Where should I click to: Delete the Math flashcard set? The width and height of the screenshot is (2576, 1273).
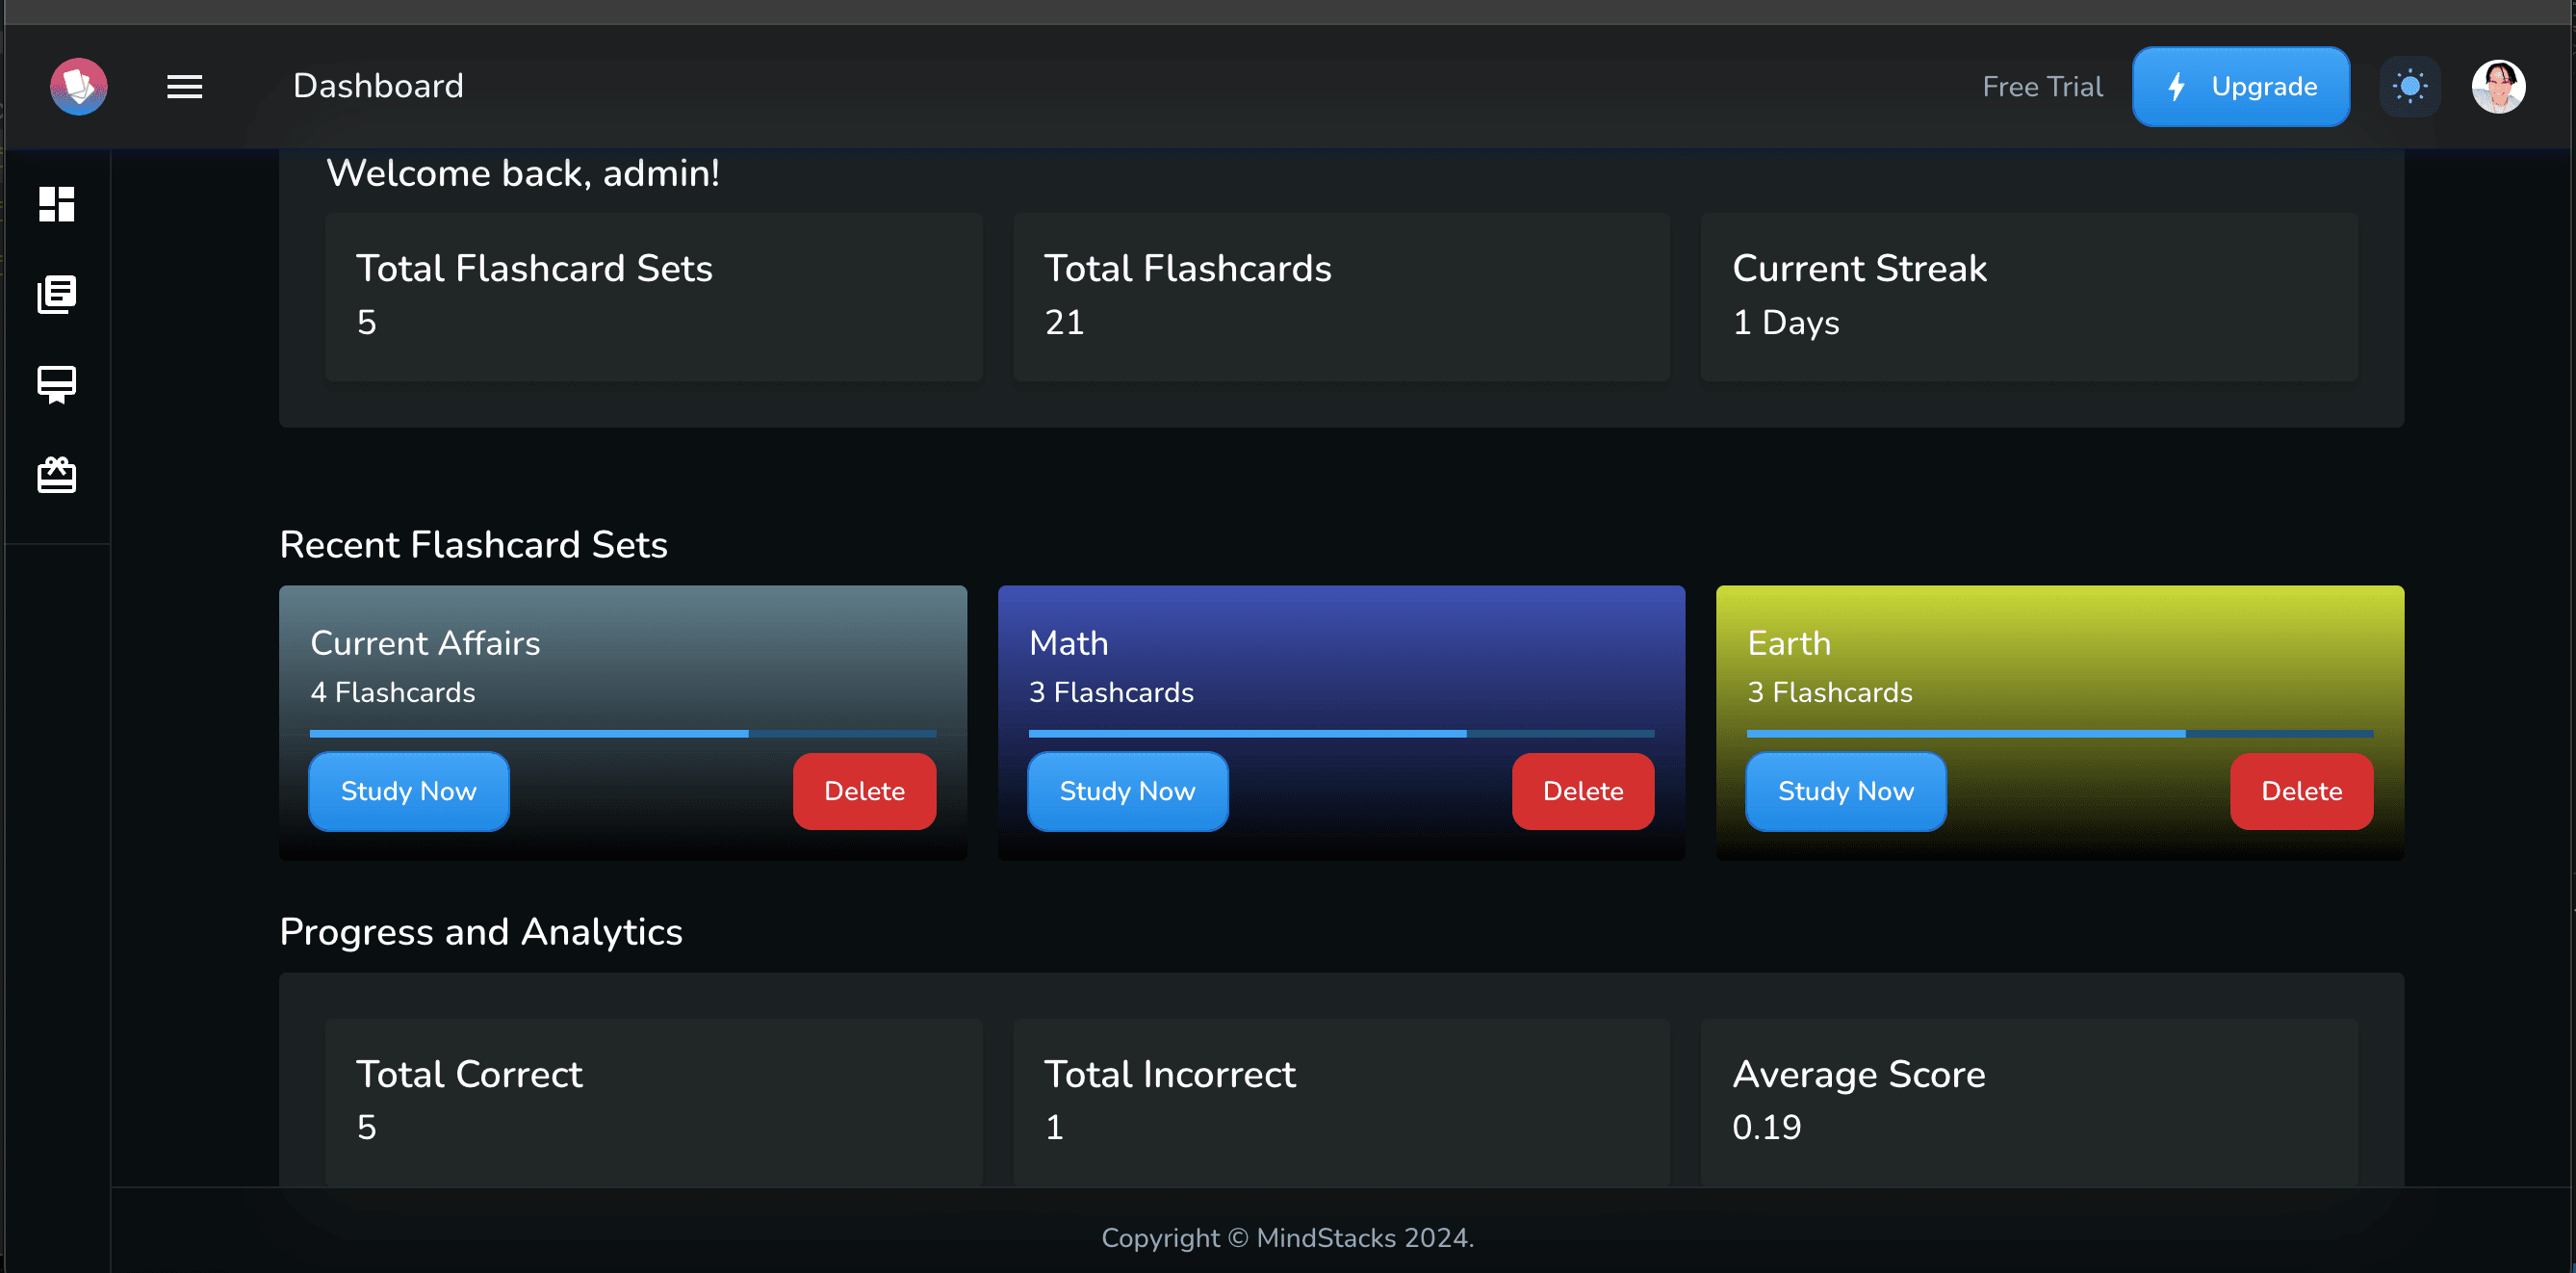click(1582, 791)
